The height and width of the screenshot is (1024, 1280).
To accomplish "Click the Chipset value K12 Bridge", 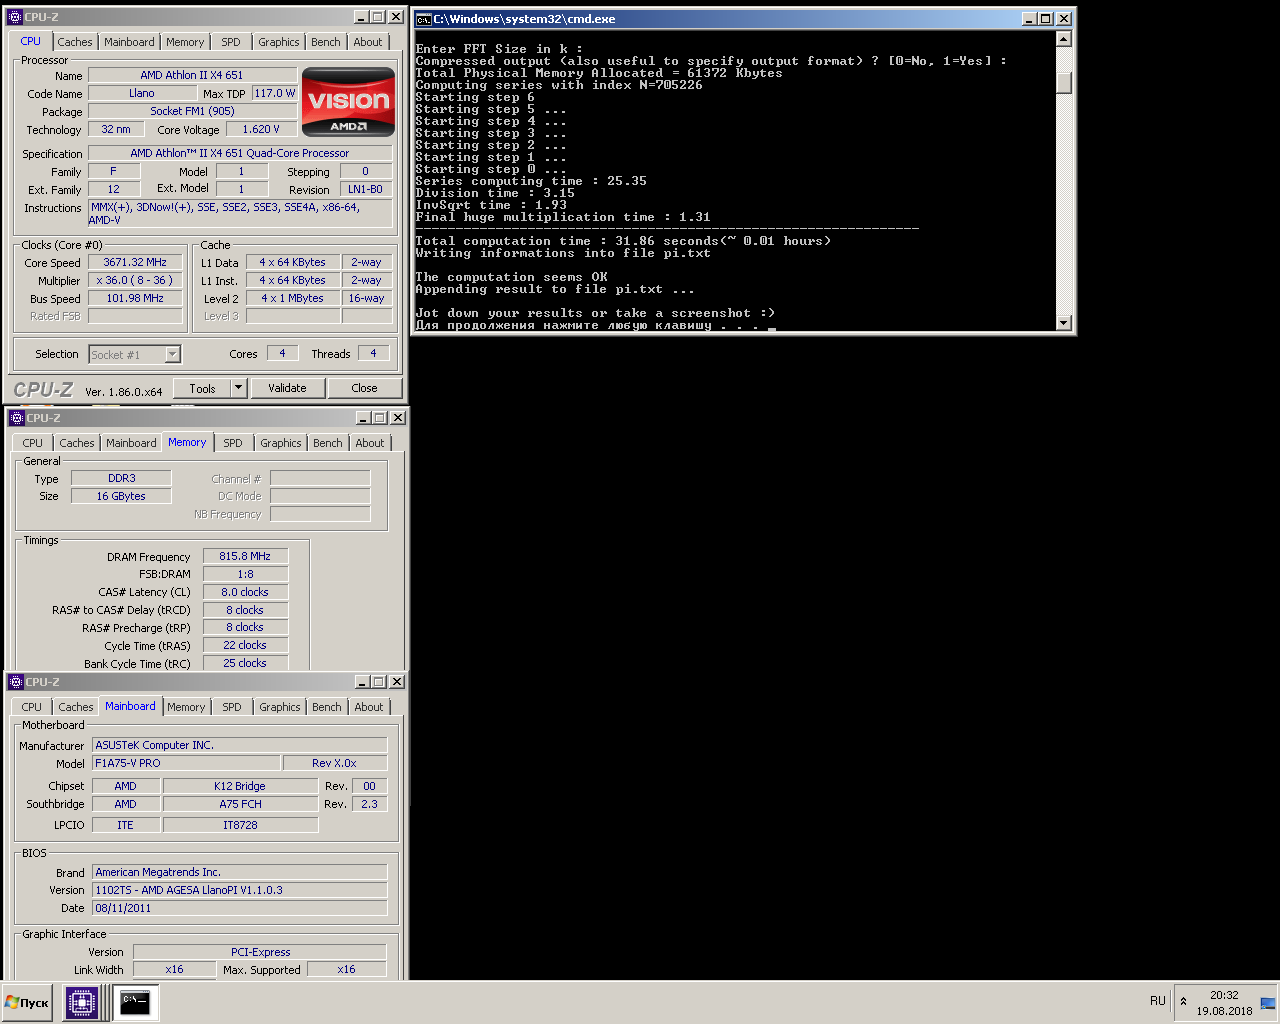I will tap(240, 786).
